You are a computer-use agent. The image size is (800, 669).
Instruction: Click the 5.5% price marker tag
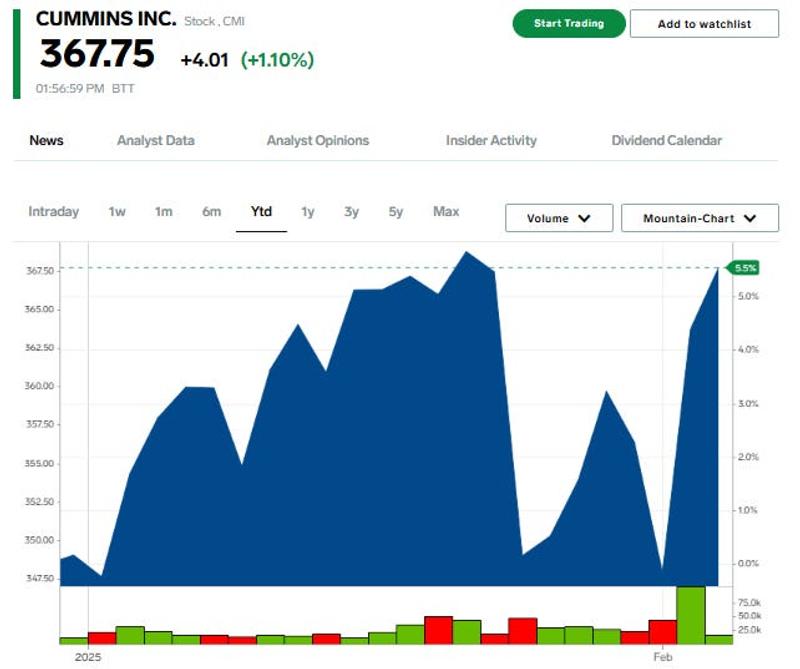[744, 268]
